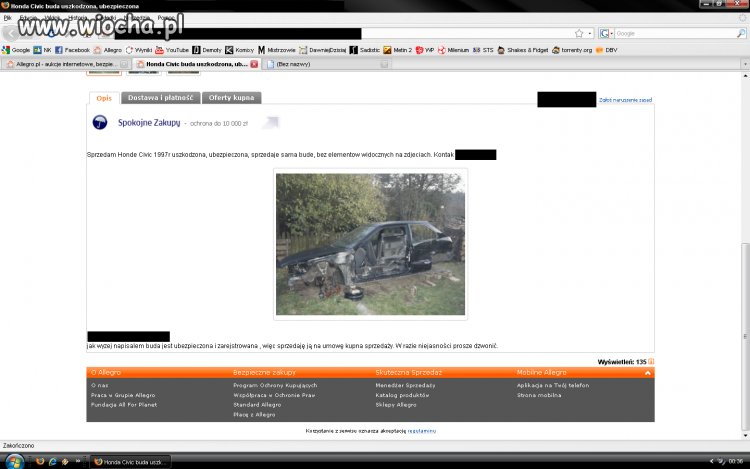
Task: Open the Płacę z Allegro link
Action: [x=254, y=415]
